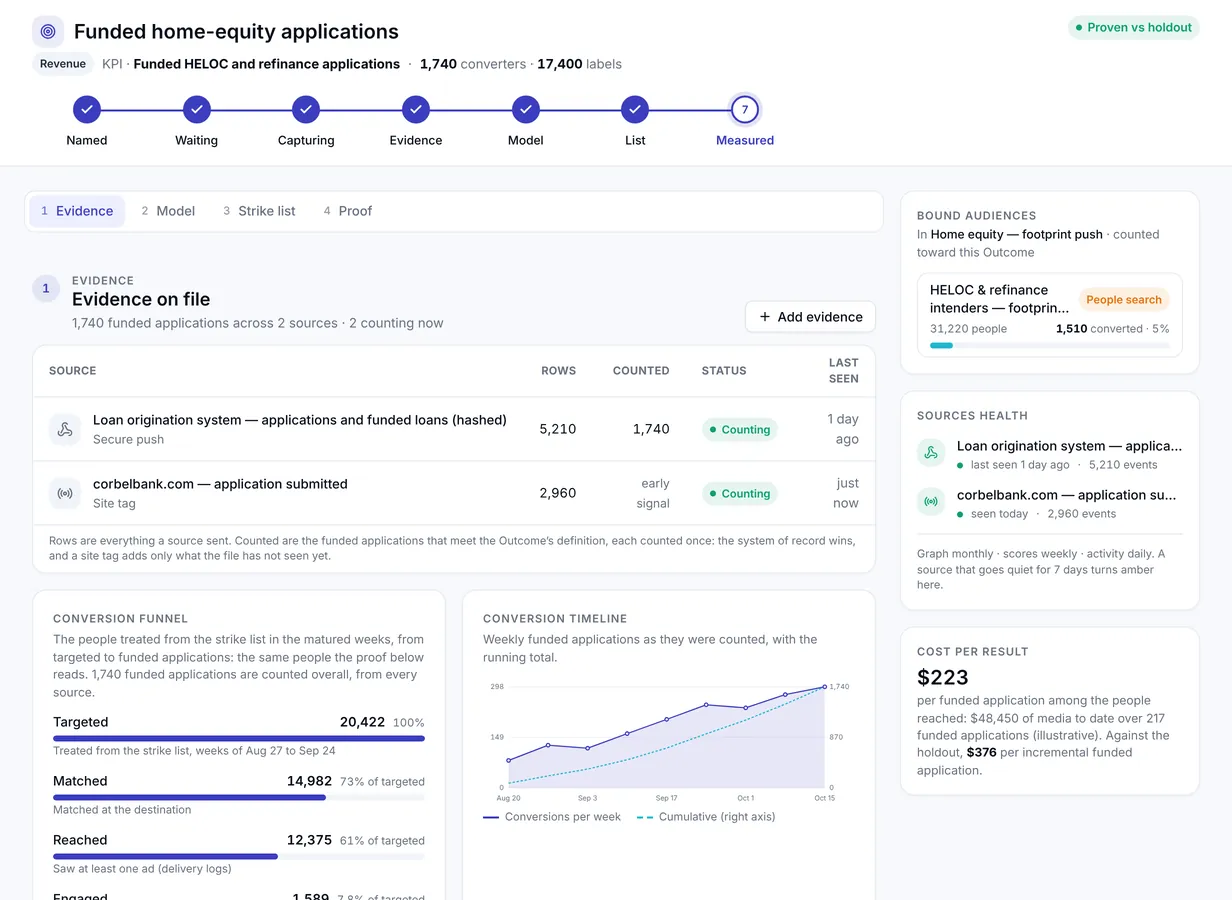Screen dimensions: 1232x900
Task: Click the Revenue tag
Action: [63, 64]
